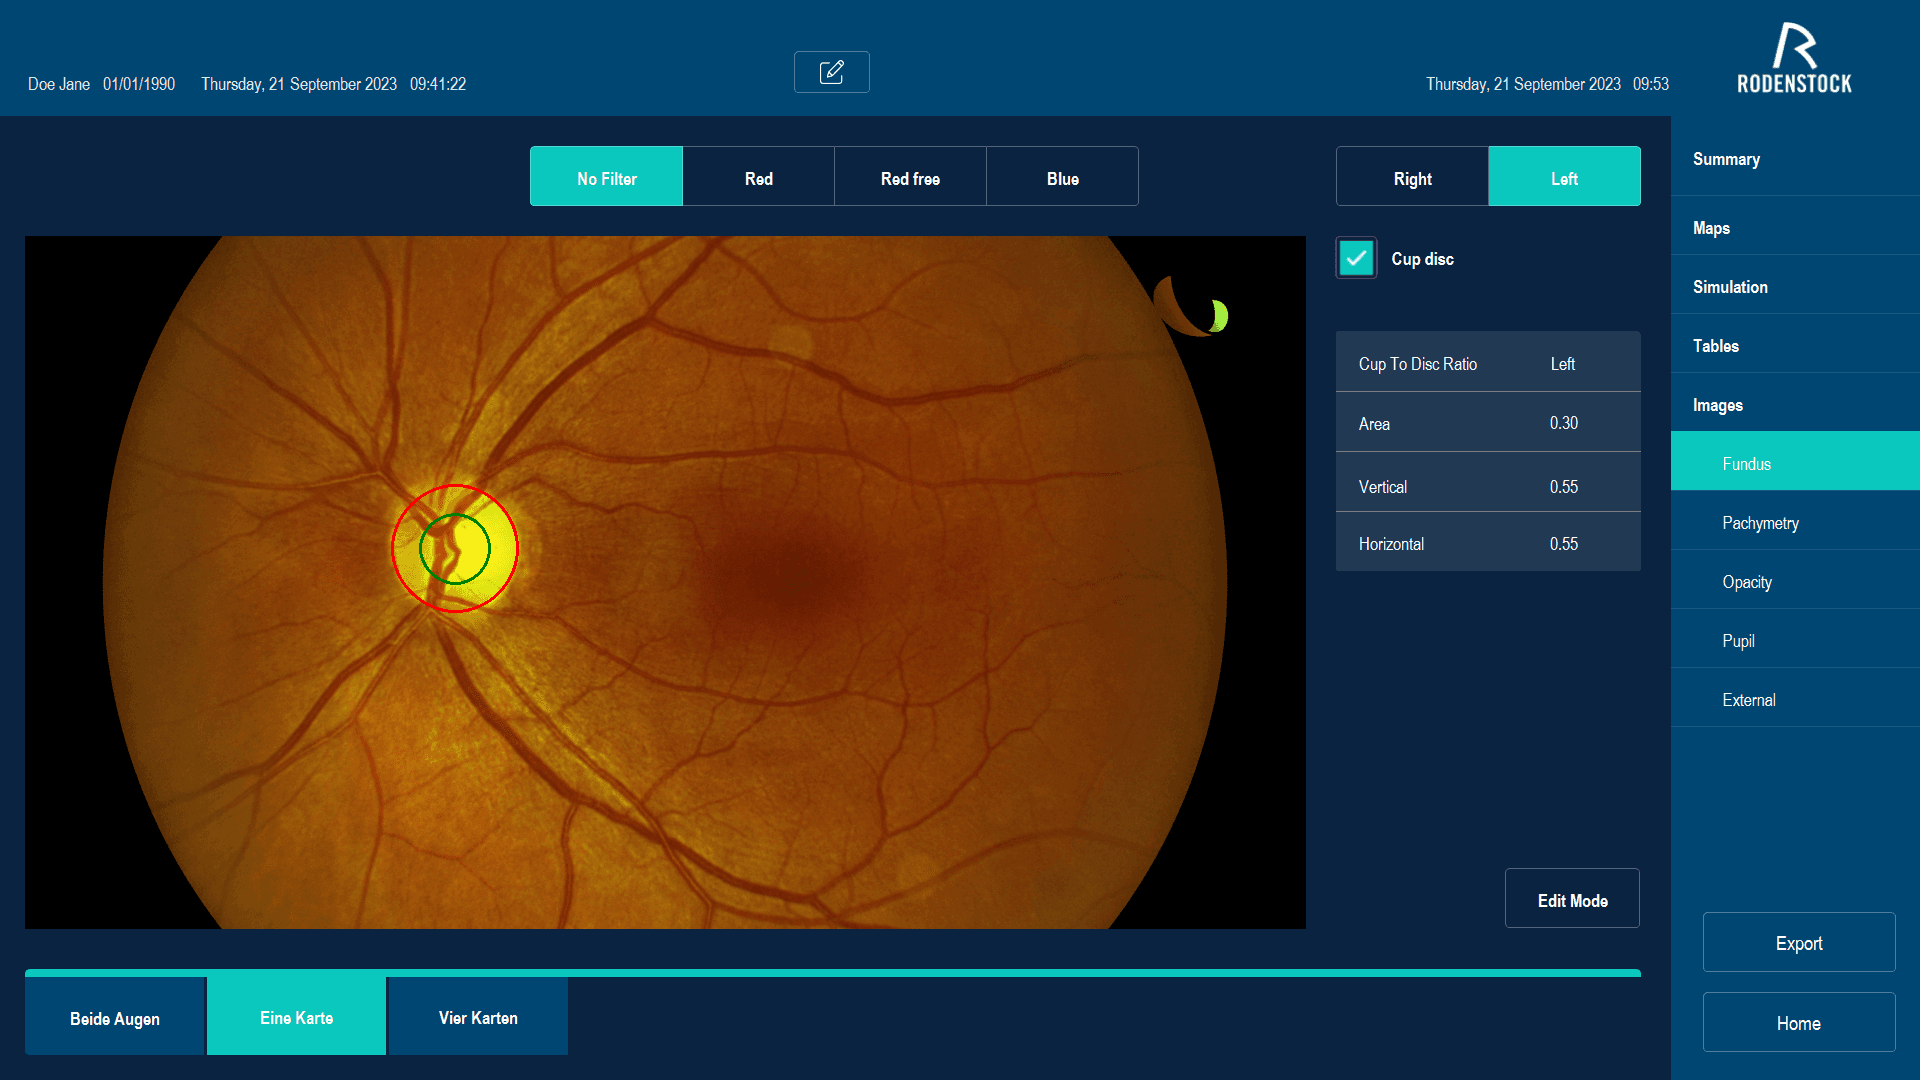Expand the Images menu section

coord(1717,405)
